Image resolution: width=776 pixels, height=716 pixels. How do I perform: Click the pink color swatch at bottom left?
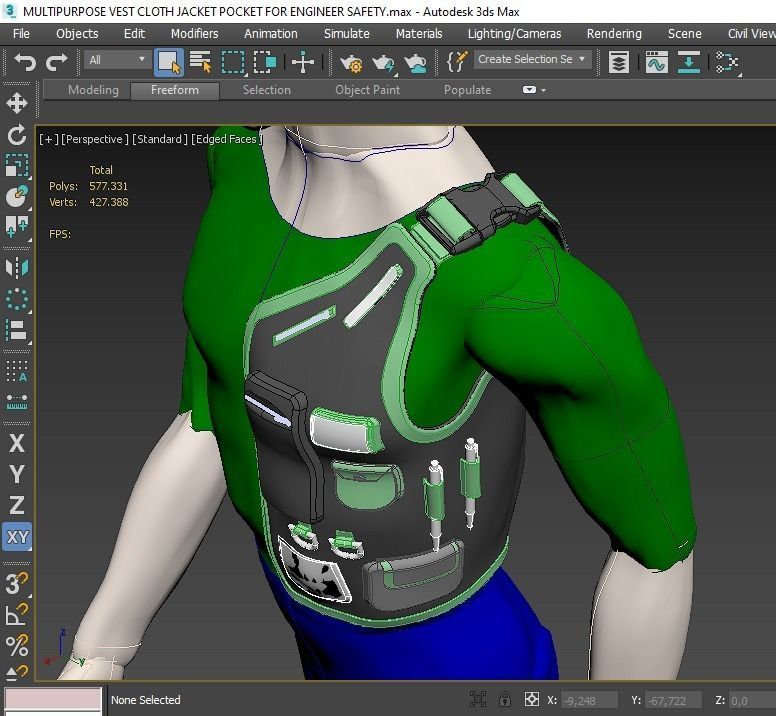52,699
